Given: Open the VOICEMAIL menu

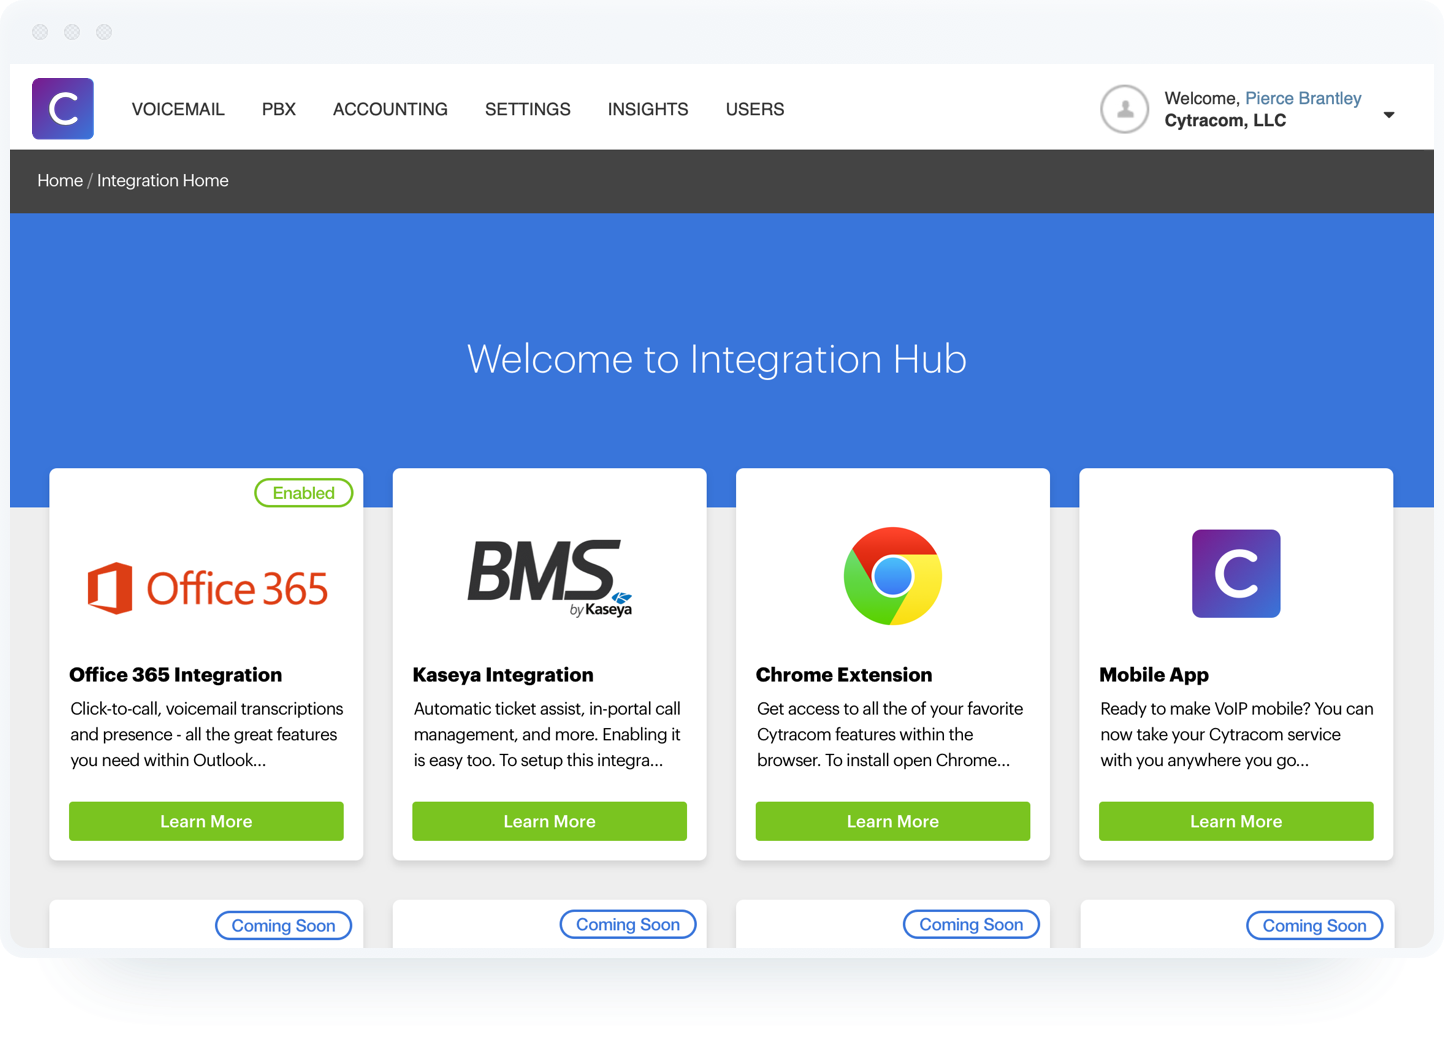Looking at the screenshot, I should click(178, 109).
